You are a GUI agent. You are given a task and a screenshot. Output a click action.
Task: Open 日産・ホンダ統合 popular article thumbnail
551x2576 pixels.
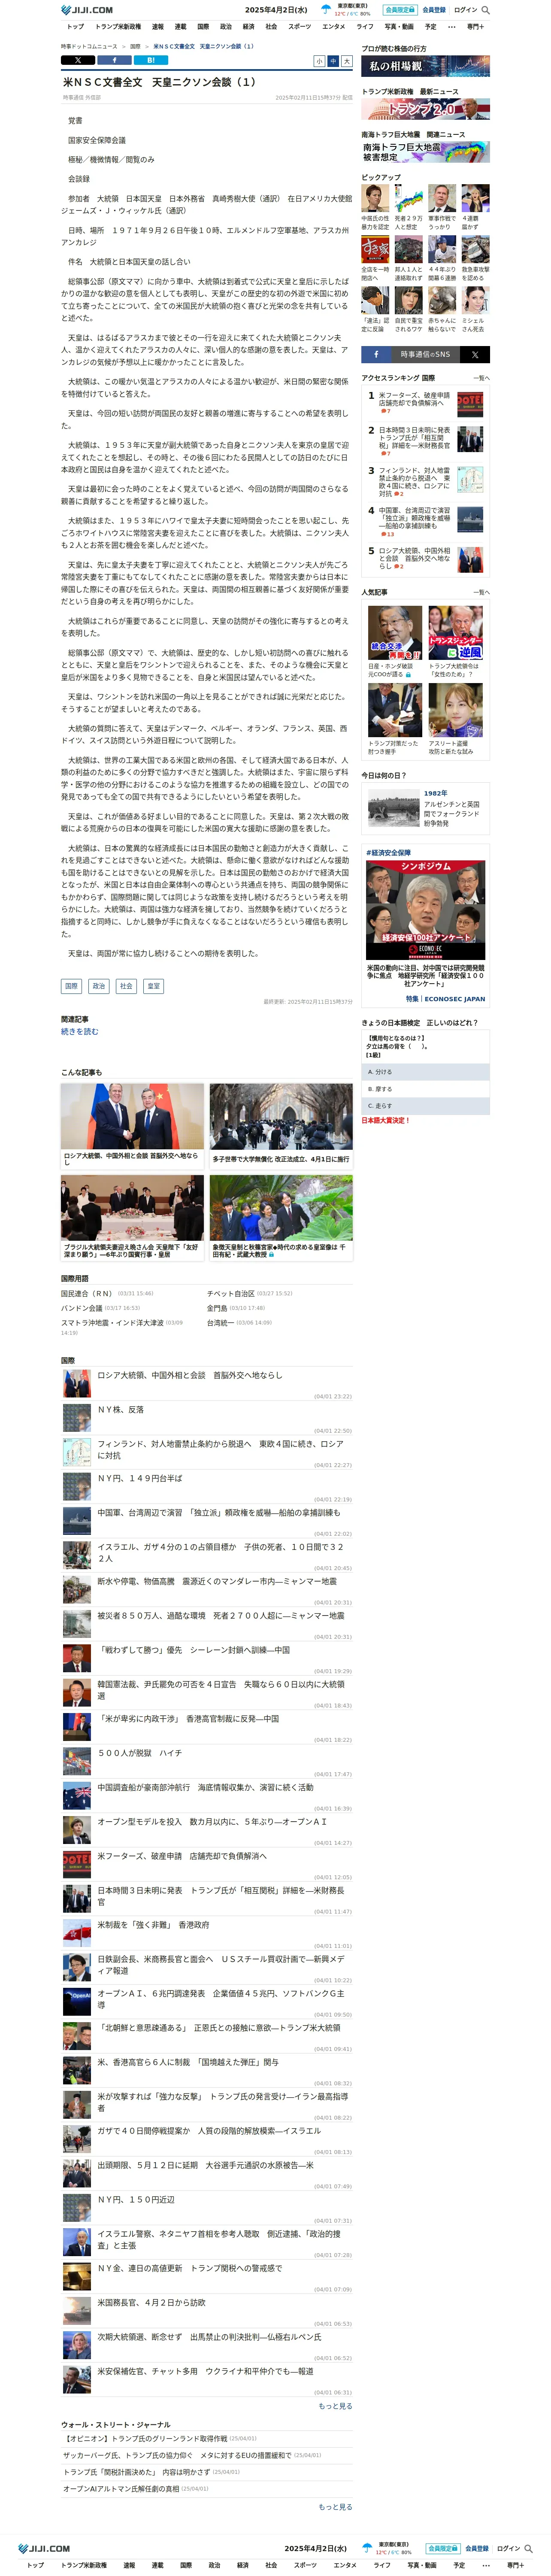[x=394, y=632]
